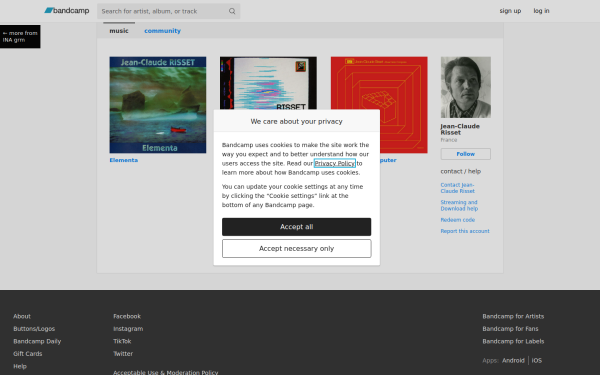
Task: Switch to the community tab
Action: [162, 31]
